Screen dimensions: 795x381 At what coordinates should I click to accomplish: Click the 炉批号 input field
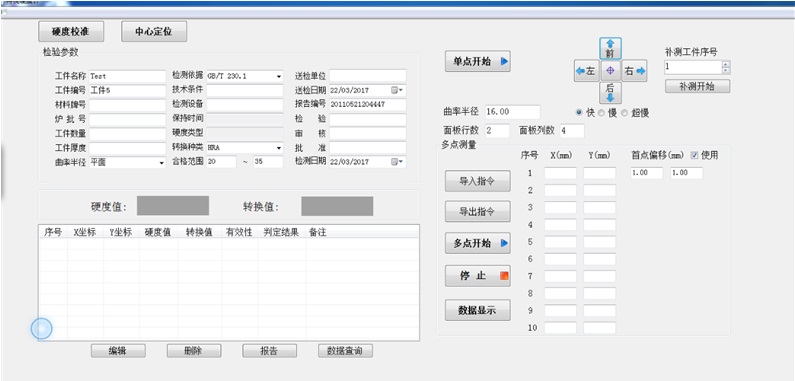(x=127, y=120)
